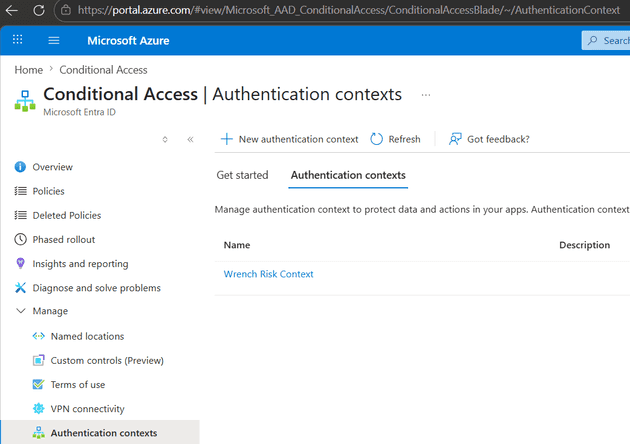630x444 pixels.
Task: Click the Diagnose and solve problems wrench icon
Action: click(20, 287)
